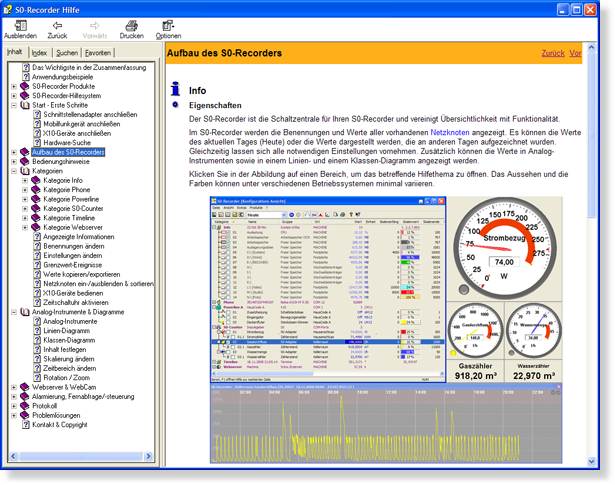Expand the Webserver & WebCam node

point(14,387)
